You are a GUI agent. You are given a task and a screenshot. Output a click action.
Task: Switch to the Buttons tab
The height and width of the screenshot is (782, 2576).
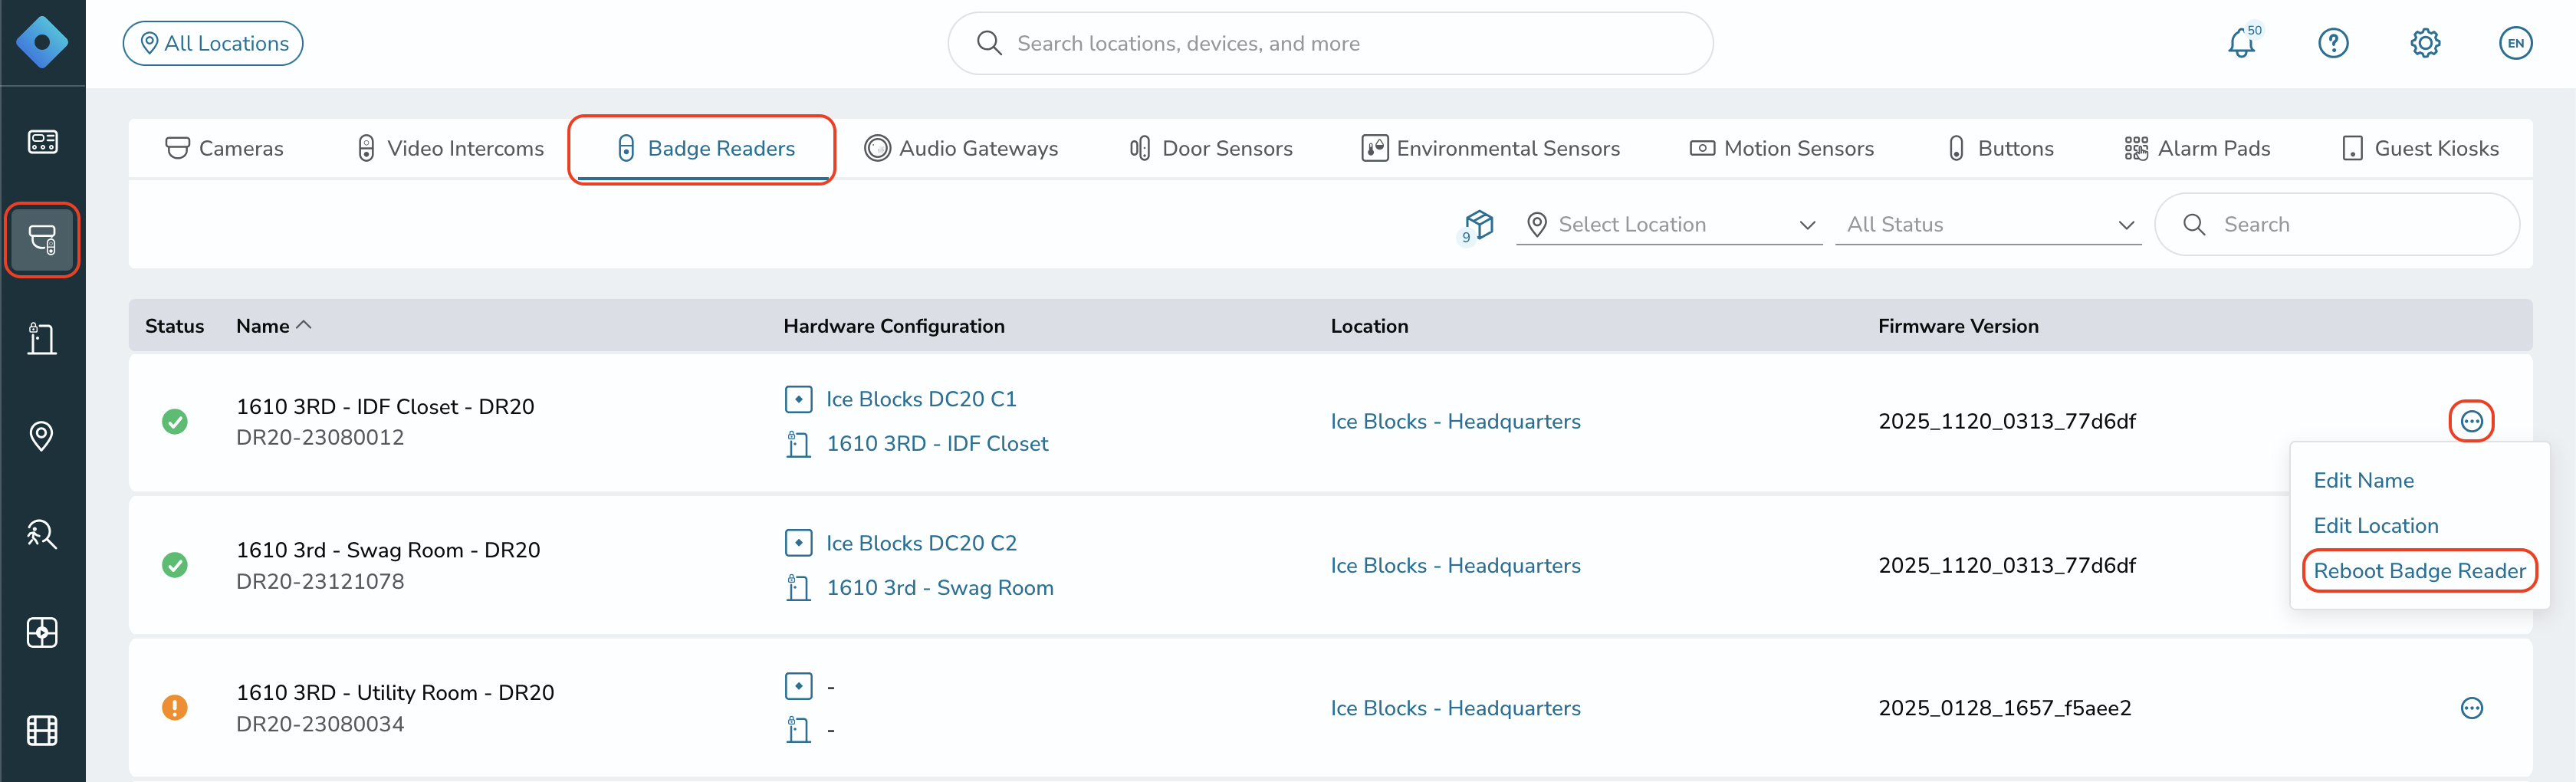tap(2001, 148)
